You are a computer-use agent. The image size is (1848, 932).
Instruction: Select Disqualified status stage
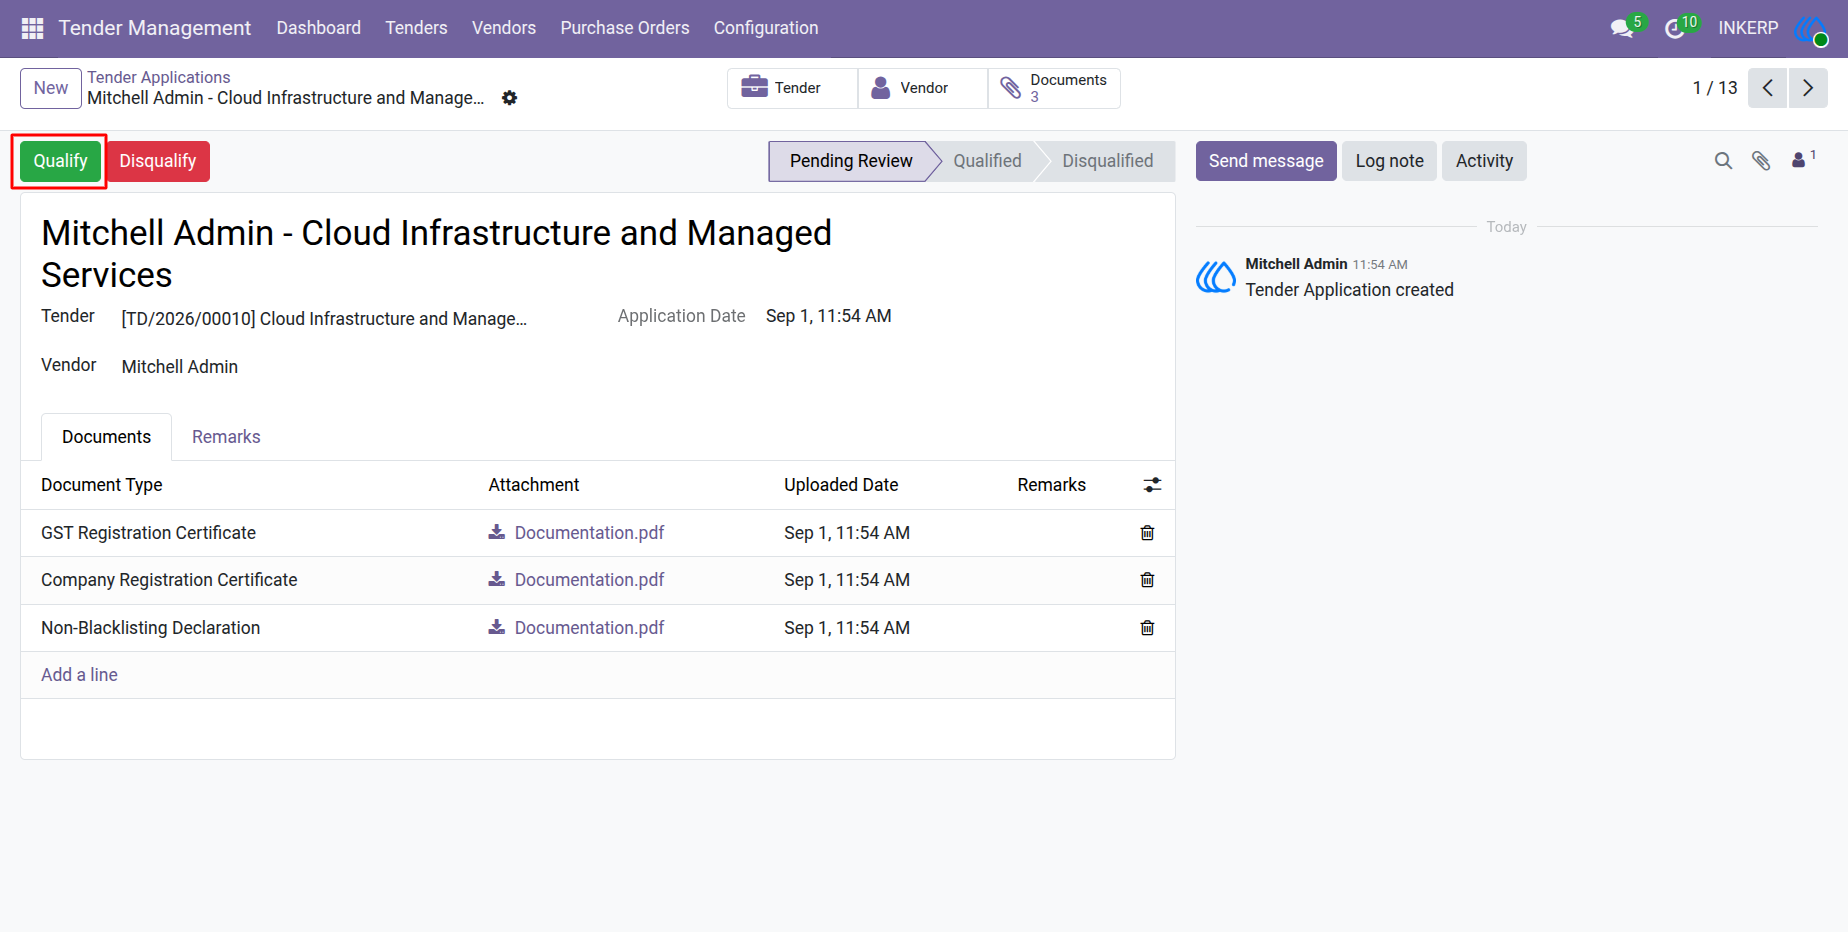1107,161
